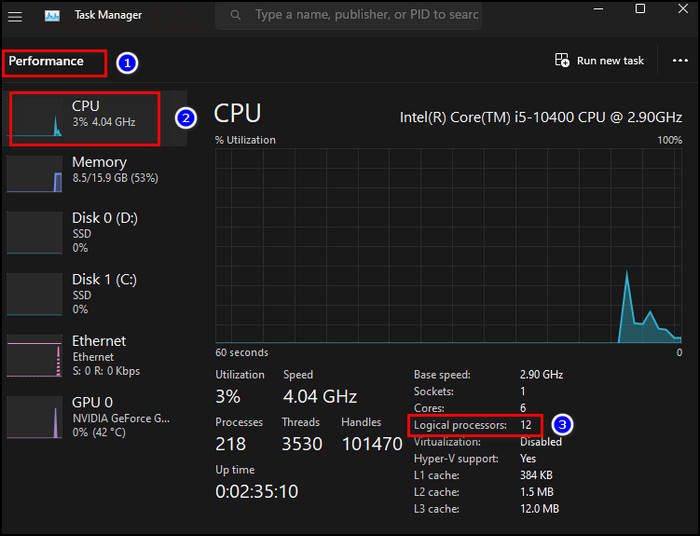Viewport: 700px width, 536px height.
Task: Click the 60 seconds graph label
Action: pos(242,353)
